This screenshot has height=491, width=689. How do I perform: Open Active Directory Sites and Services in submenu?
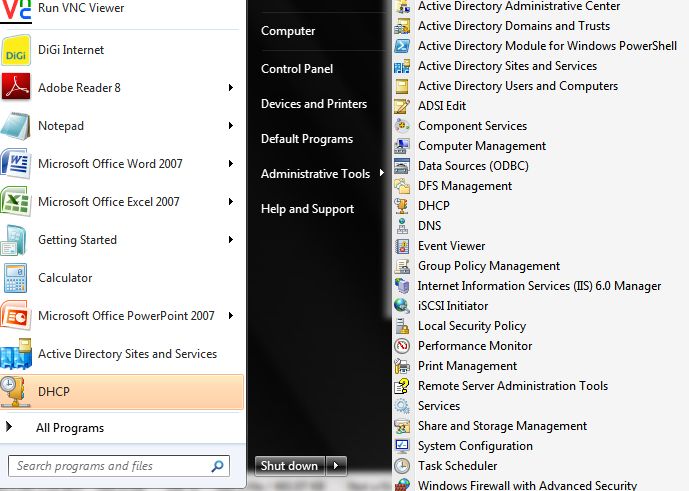(508, 66)
